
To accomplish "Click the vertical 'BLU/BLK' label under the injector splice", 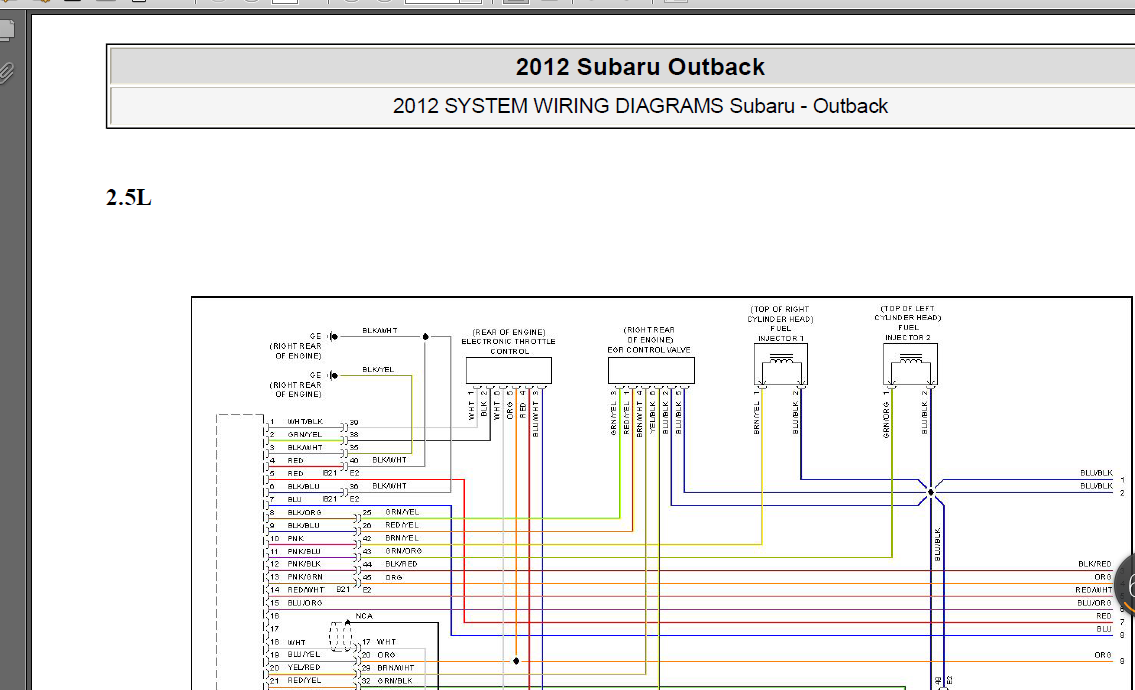I will click(x=937, y=544).
